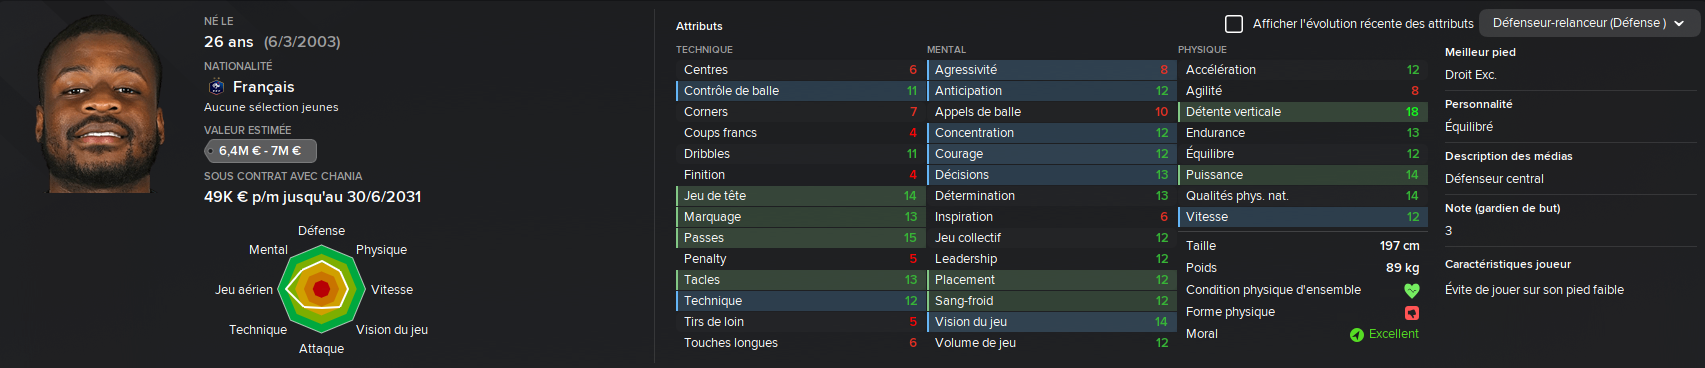
Task: Click the Français nationality link
Action: [x=263, y=87]
